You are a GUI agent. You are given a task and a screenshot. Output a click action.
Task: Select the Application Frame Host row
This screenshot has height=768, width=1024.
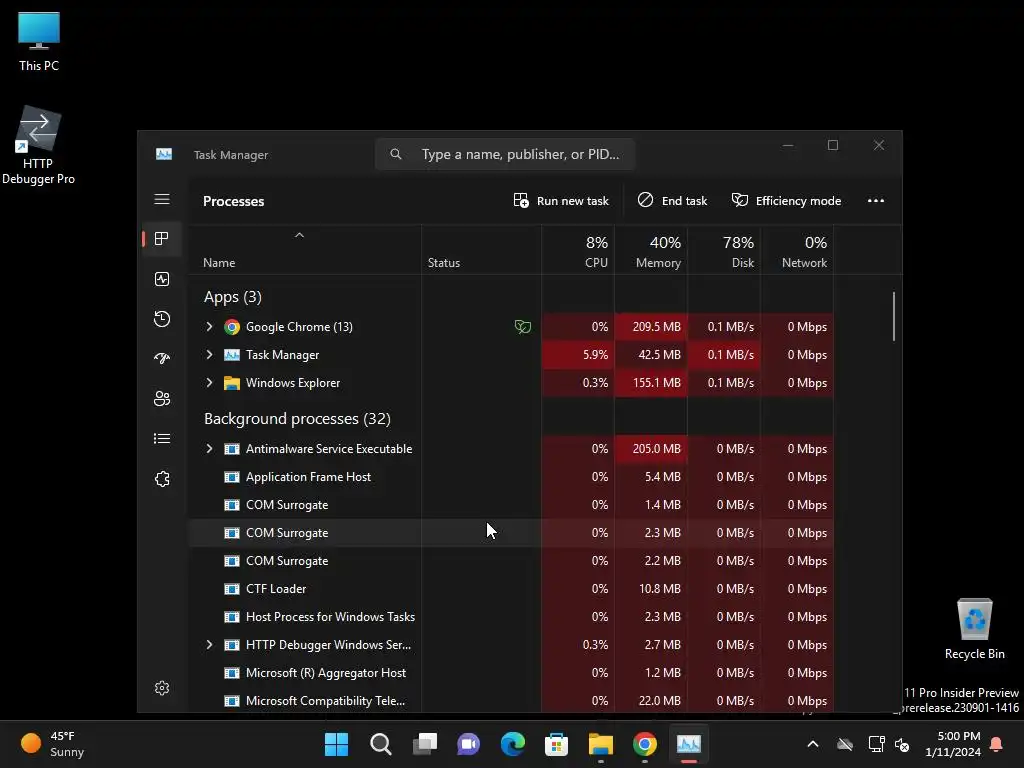pyautogui.click(x=511, y=477)
